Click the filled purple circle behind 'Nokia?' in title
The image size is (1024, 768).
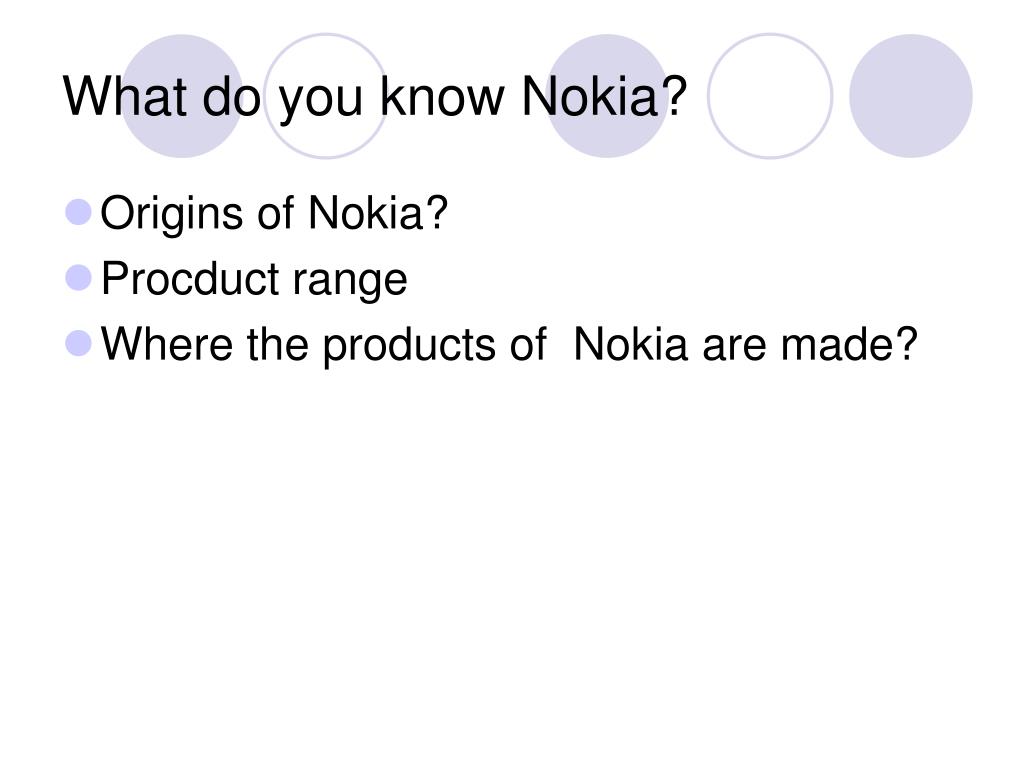[x=607, y=96]
